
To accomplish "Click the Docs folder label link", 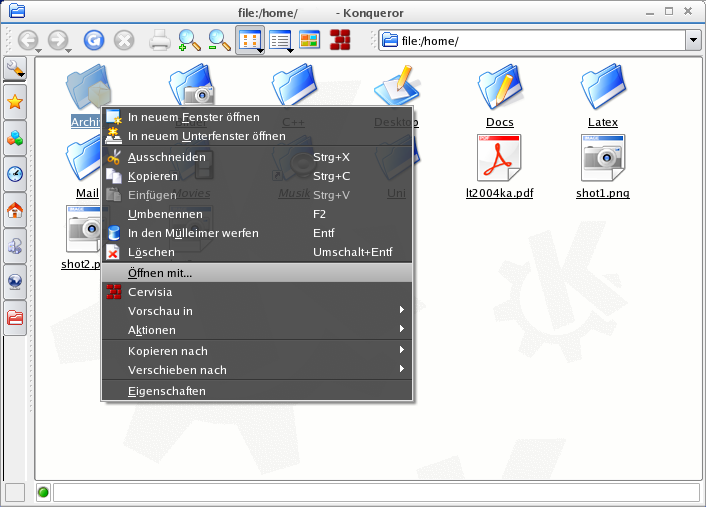I will click(500, 122).
